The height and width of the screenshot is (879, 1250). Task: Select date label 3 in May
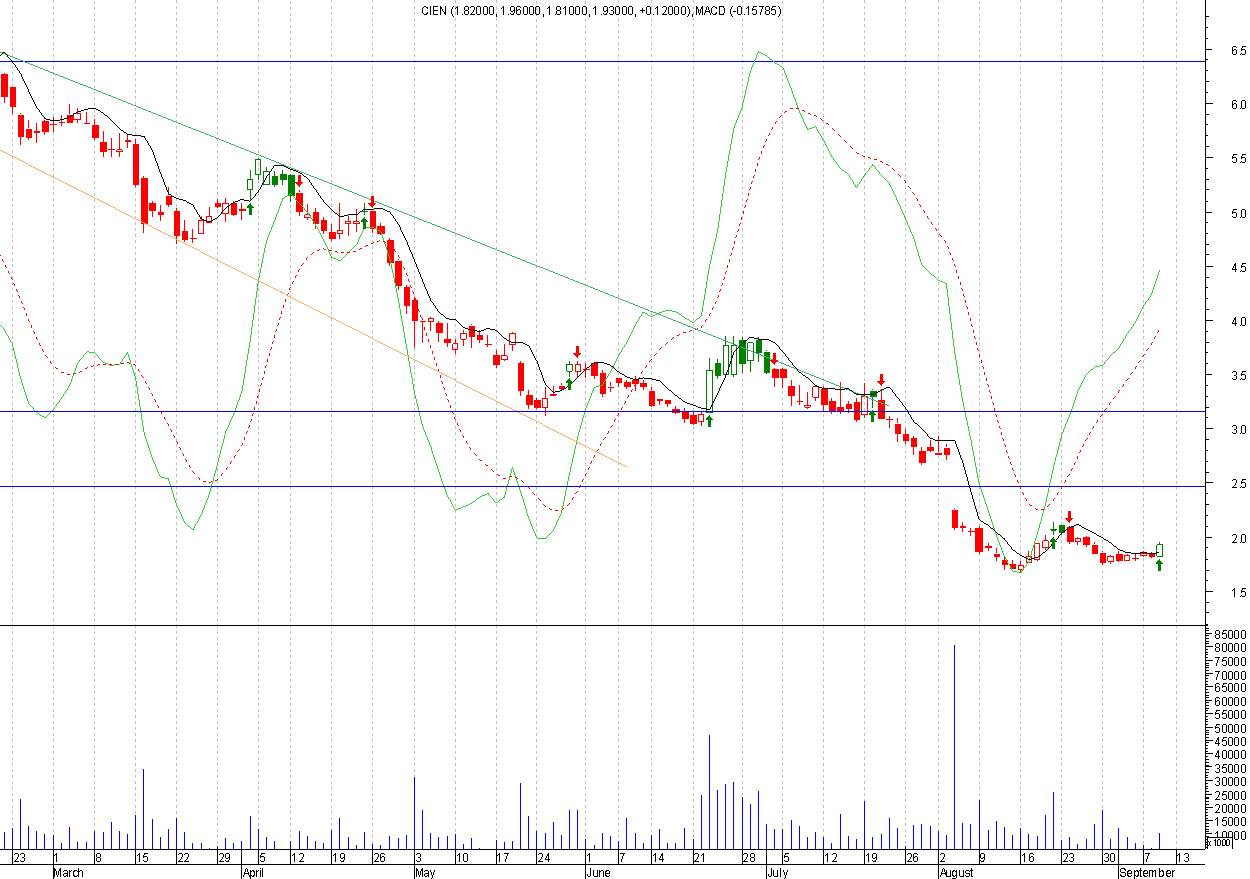pos(418,858)
